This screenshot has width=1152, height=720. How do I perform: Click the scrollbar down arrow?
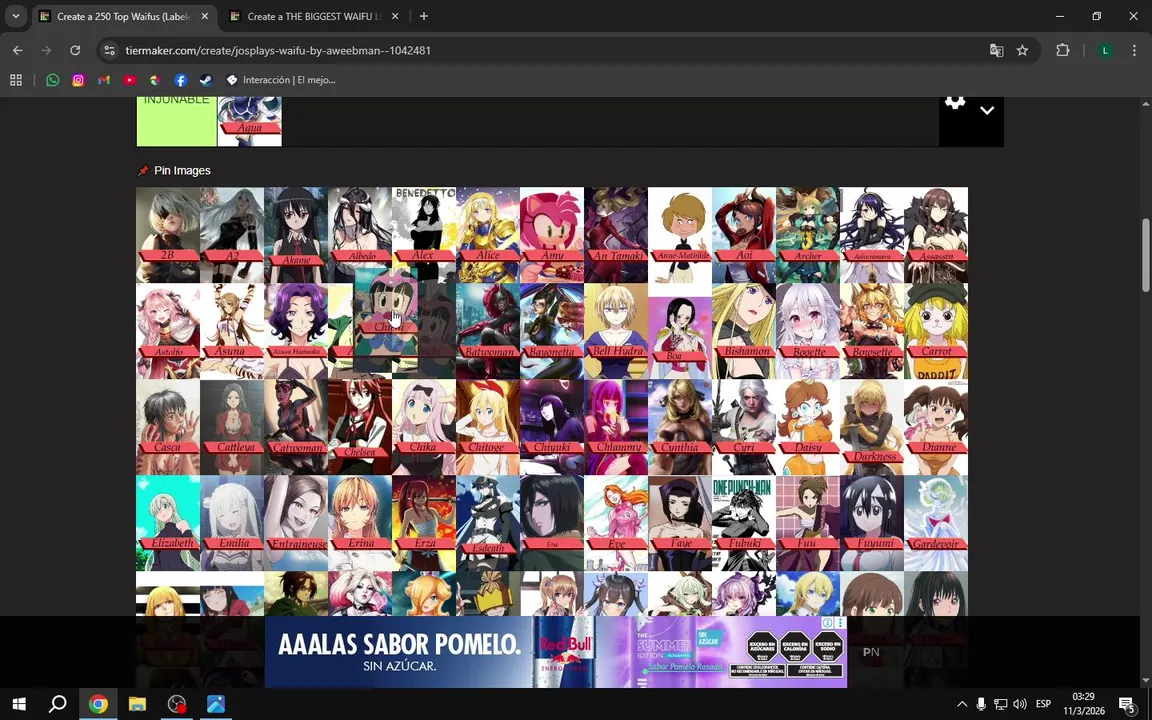point(1145,680)
